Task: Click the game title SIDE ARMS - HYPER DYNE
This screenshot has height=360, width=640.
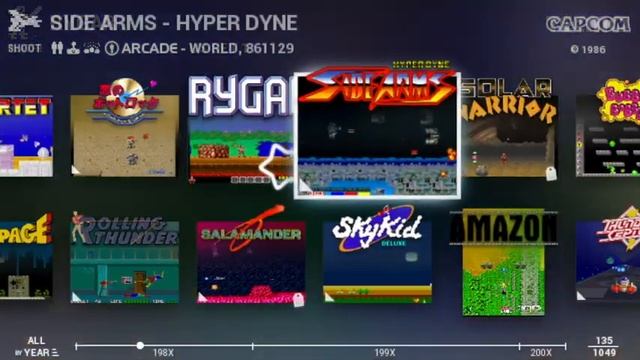Action: (x=174, y=23)
